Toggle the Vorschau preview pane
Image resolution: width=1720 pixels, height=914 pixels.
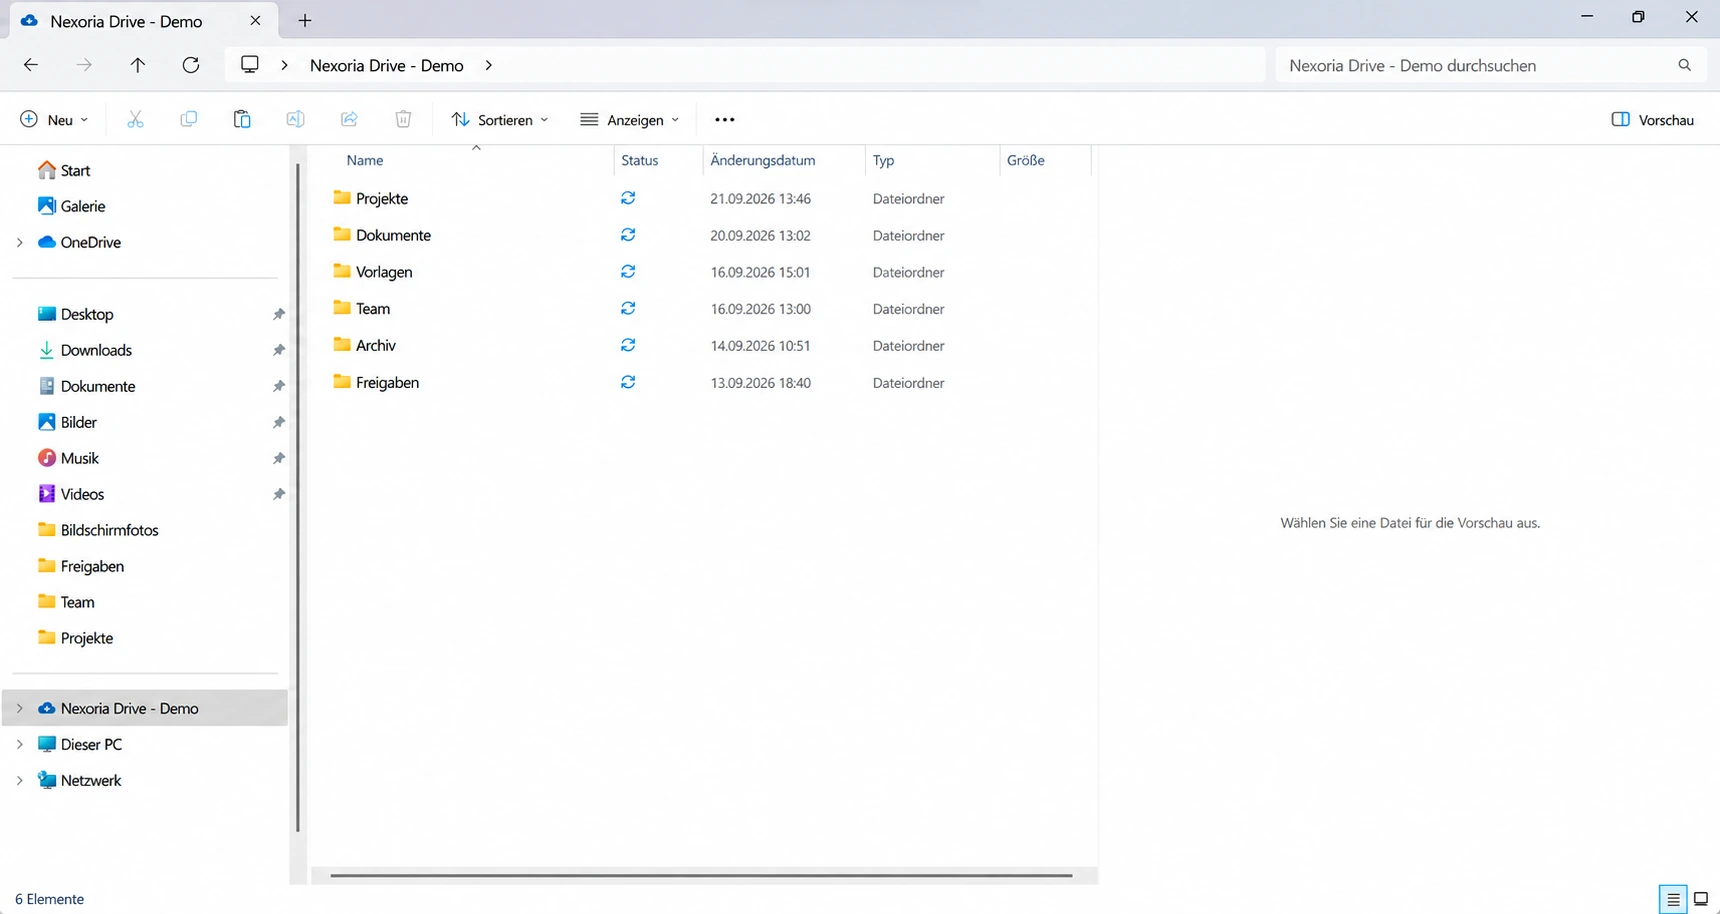pos(1653,120)
